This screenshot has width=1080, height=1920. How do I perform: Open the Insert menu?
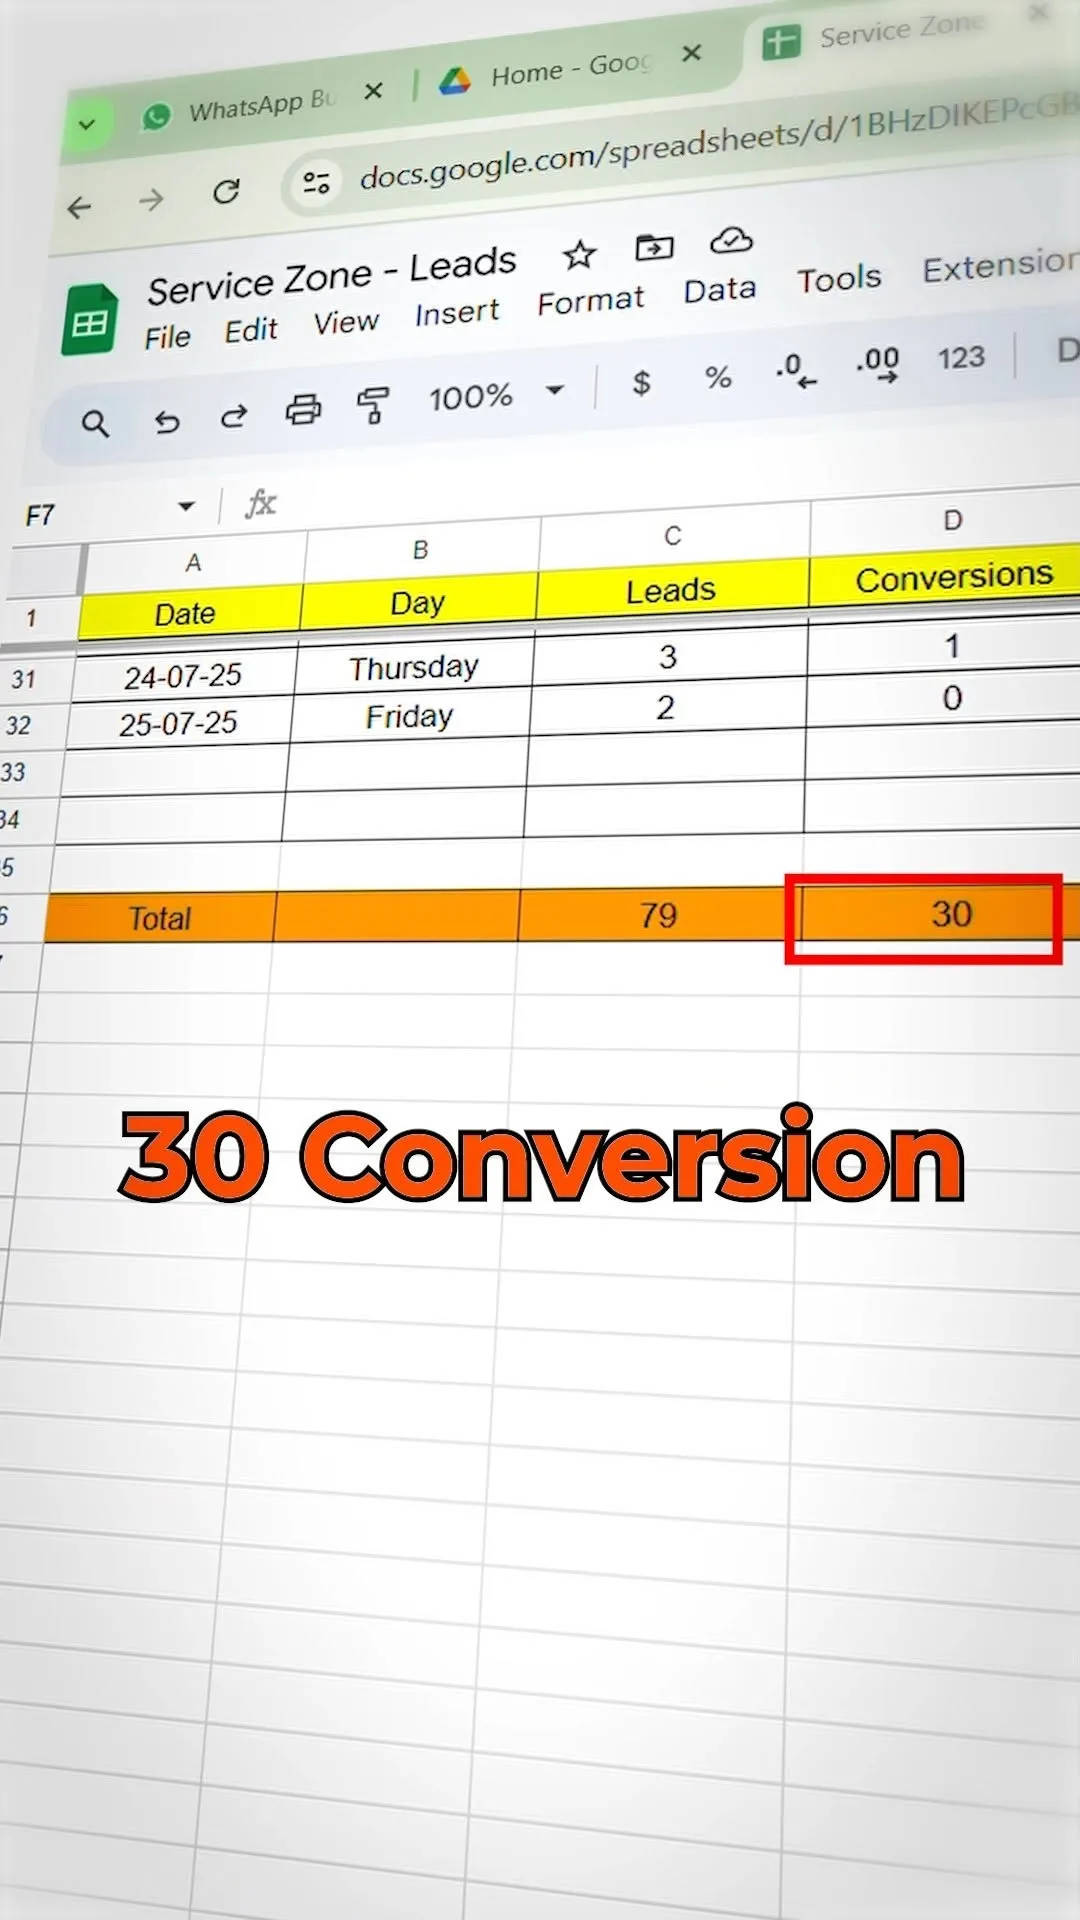(x=457, y=314)
